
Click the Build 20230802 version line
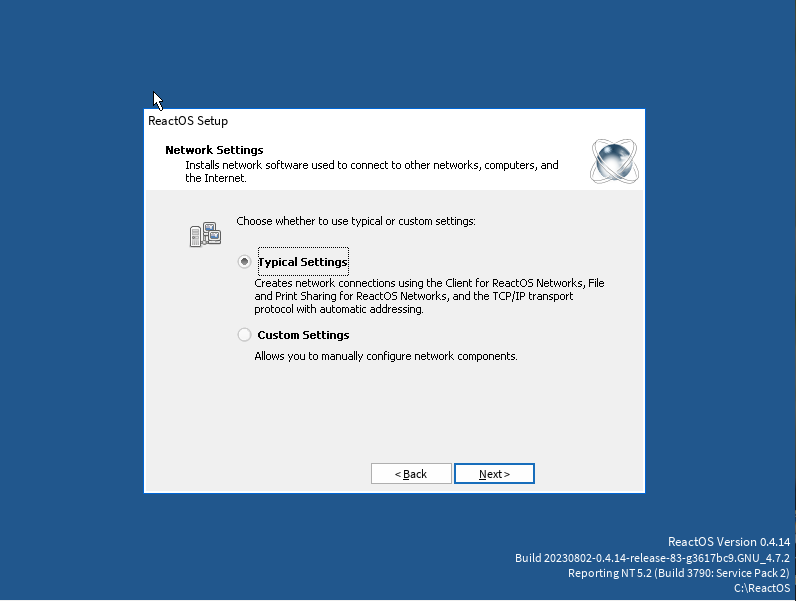pos(652,558)
